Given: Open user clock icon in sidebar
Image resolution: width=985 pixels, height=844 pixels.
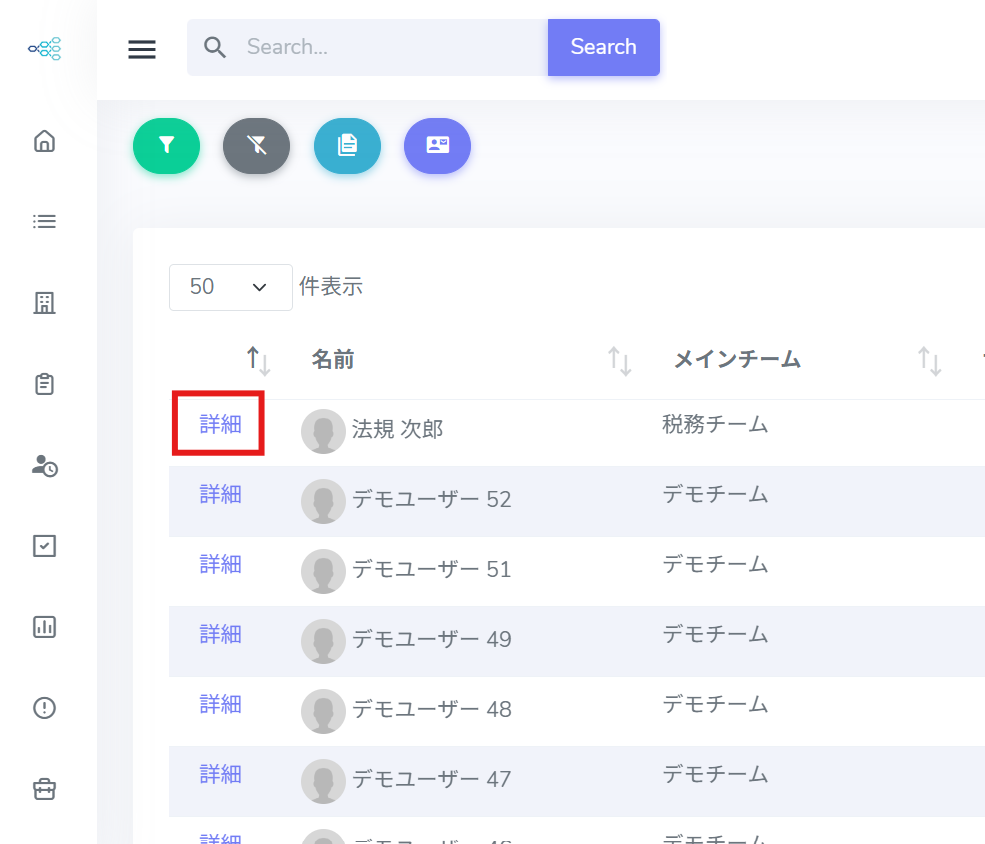Looking at the screenshot, I should pos(44,465).
